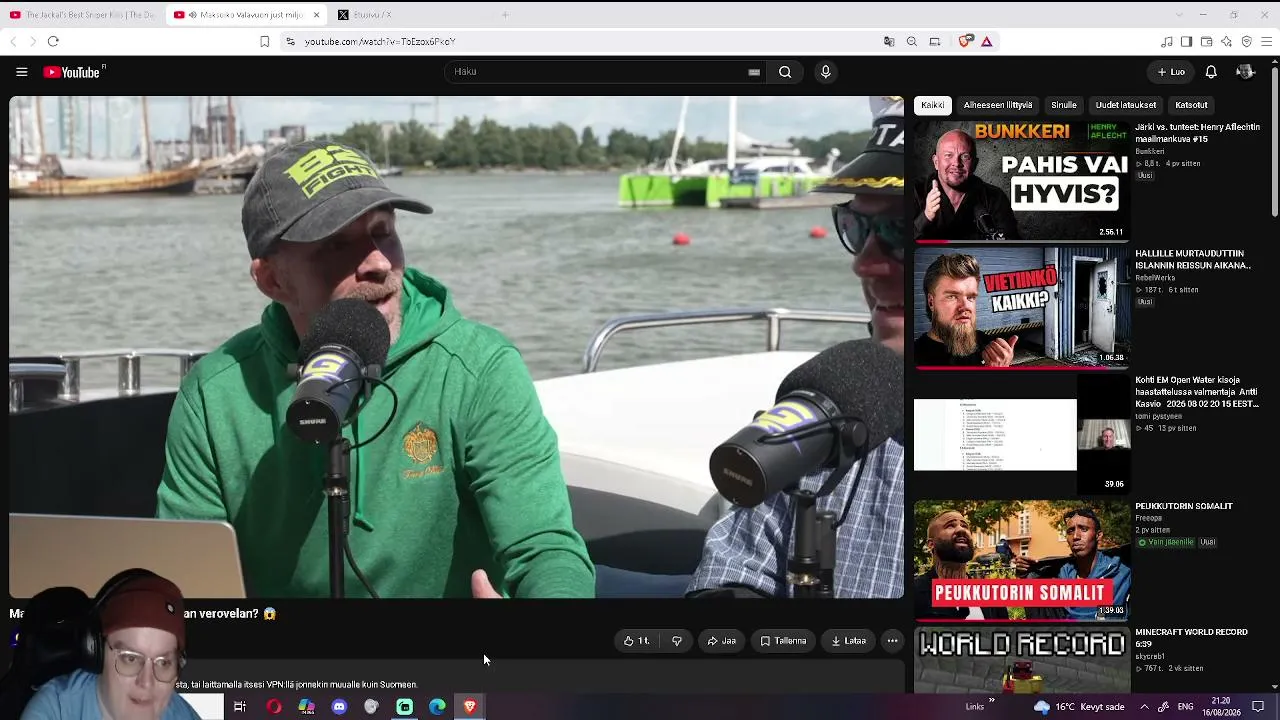Open the browser tab search dropdown
This screenshot has width=1280, height=720.
1179,15
